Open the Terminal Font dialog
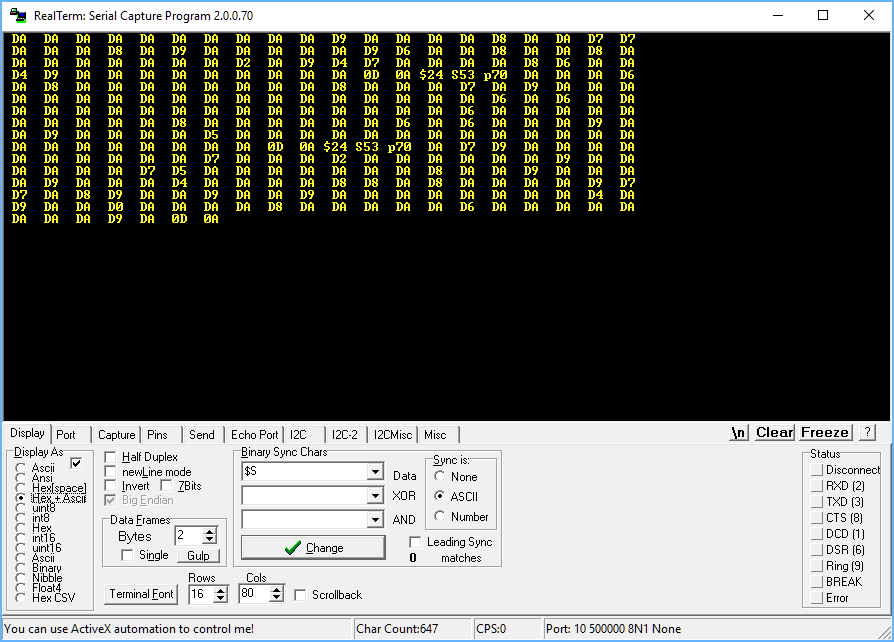 [140, 593]
